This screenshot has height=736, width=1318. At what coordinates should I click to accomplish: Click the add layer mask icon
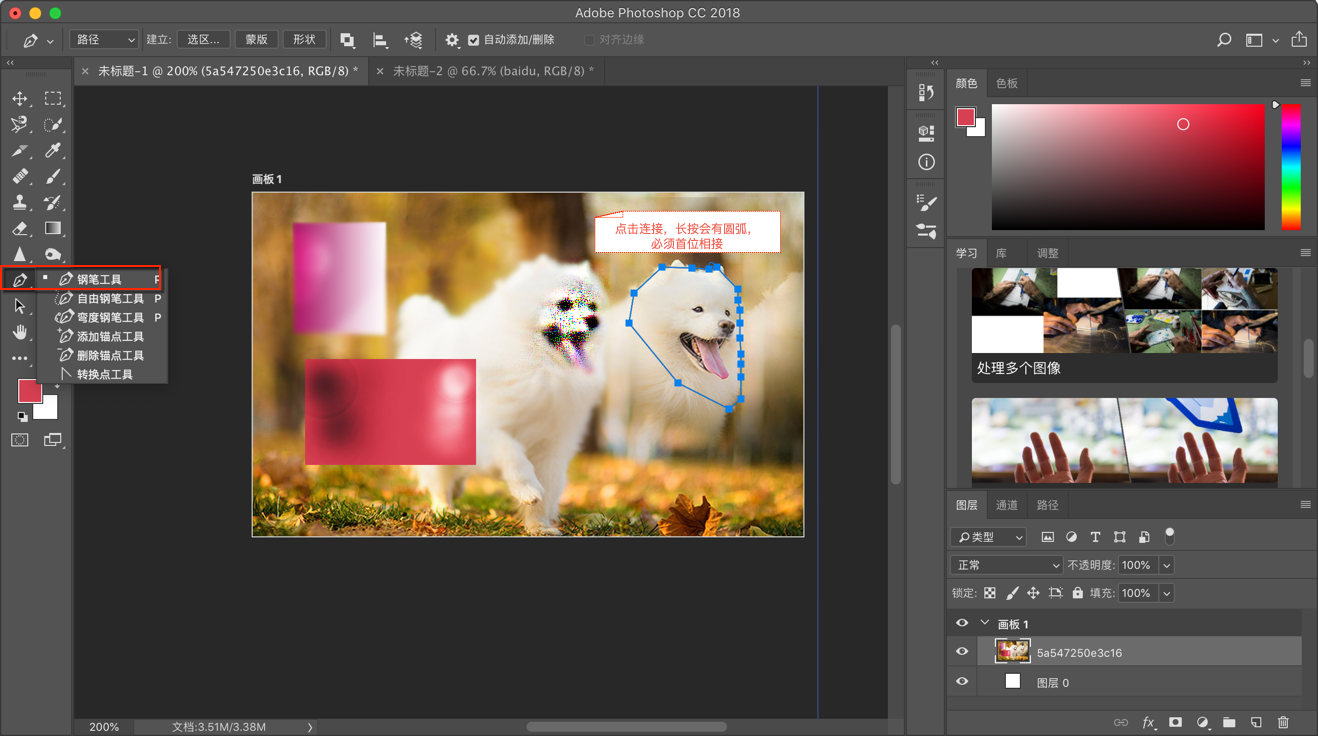1175,722
